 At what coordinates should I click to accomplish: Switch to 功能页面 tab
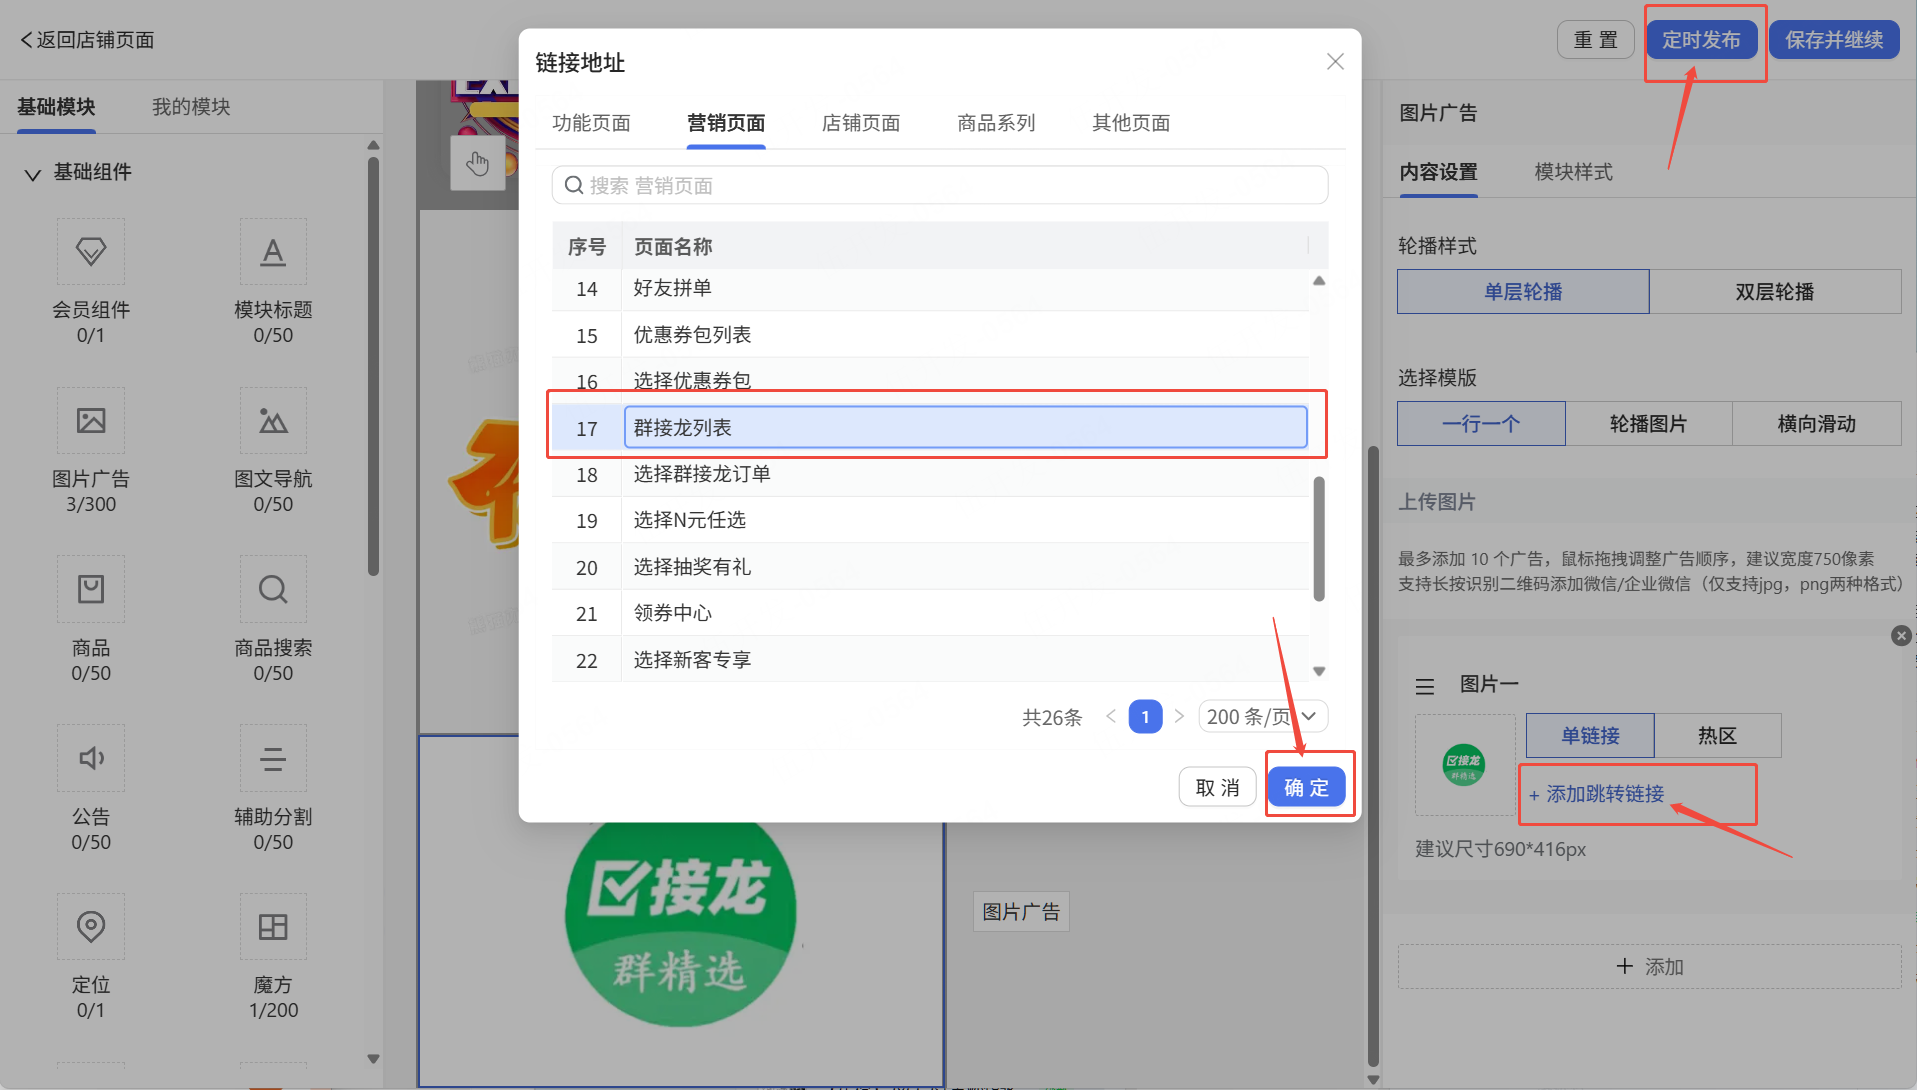click(x=591, y=123)
